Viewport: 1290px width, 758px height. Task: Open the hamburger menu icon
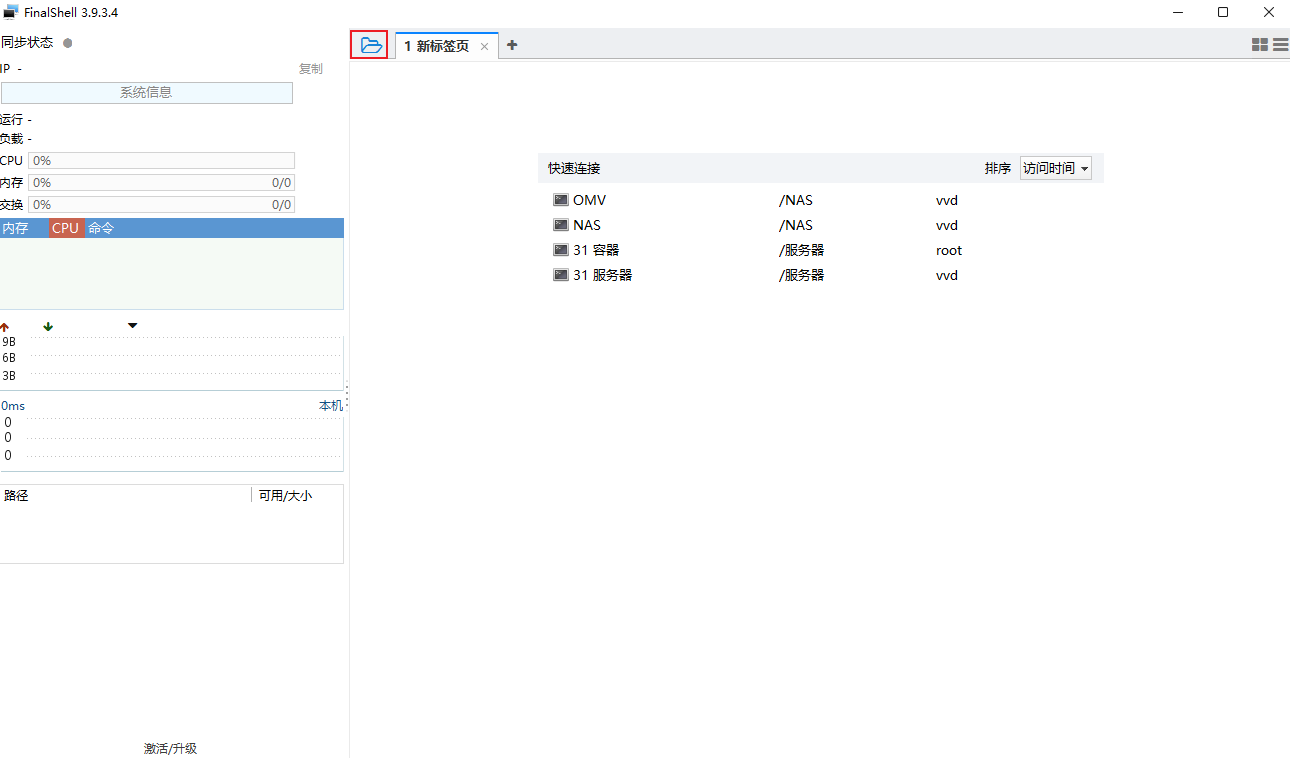click(x=1280, y=45)
